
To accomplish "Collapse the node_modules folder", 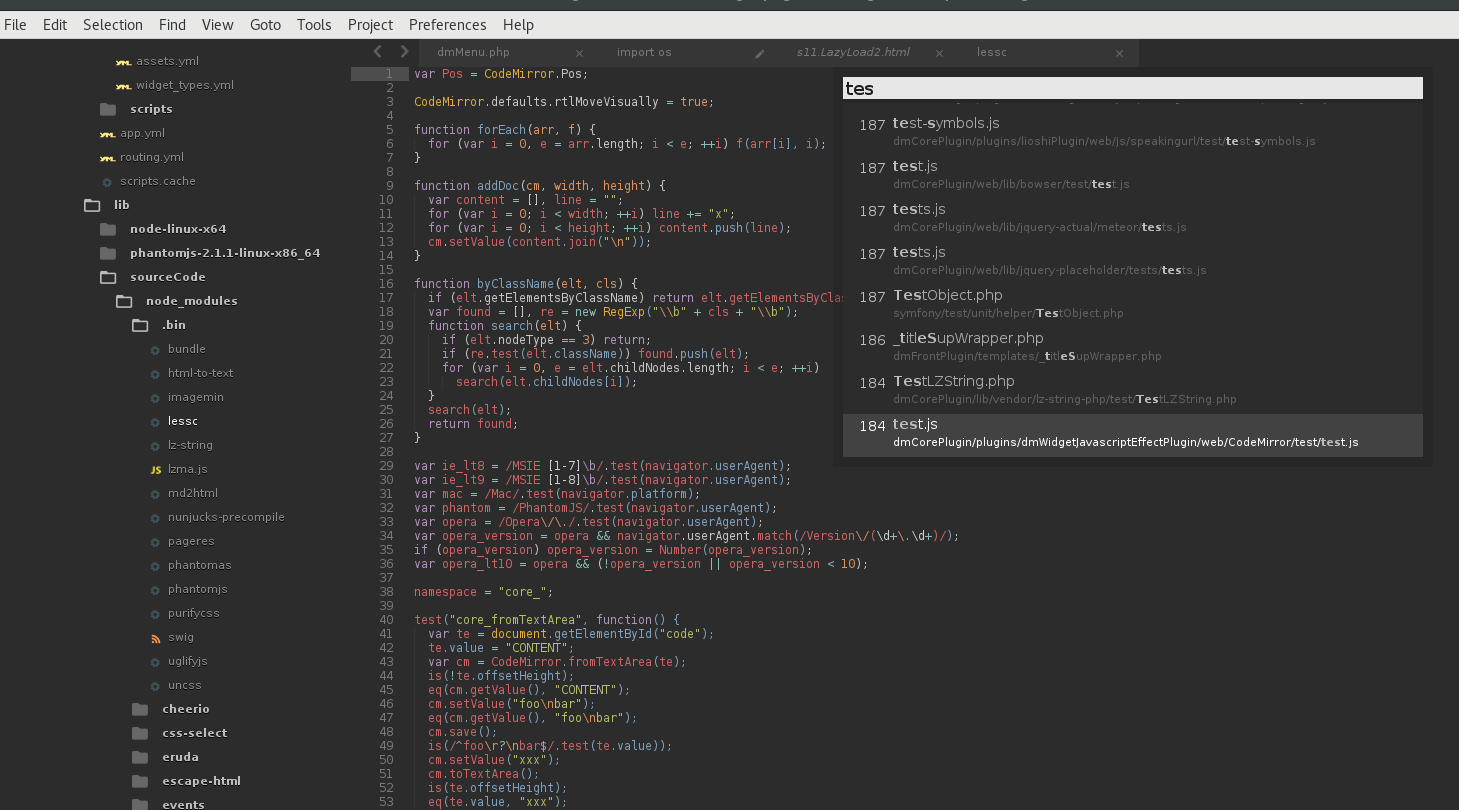I will coord(124,301).
